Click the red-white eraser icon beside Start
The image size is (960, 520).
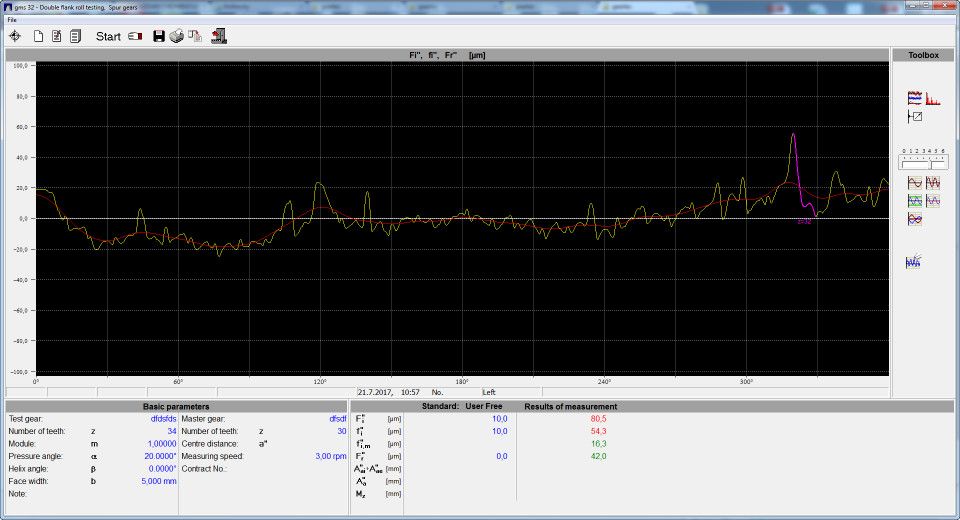click(x=136, y=36)
